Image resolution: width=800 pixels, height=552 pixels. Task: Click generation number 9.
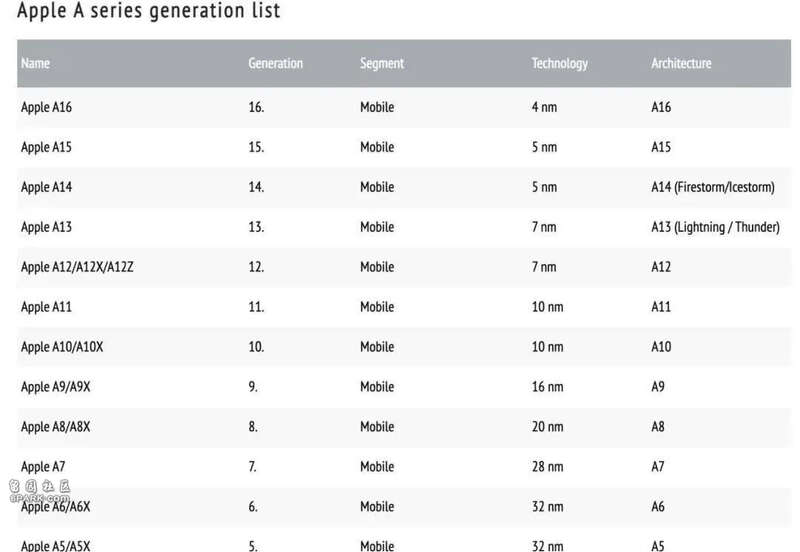point(253,386)
